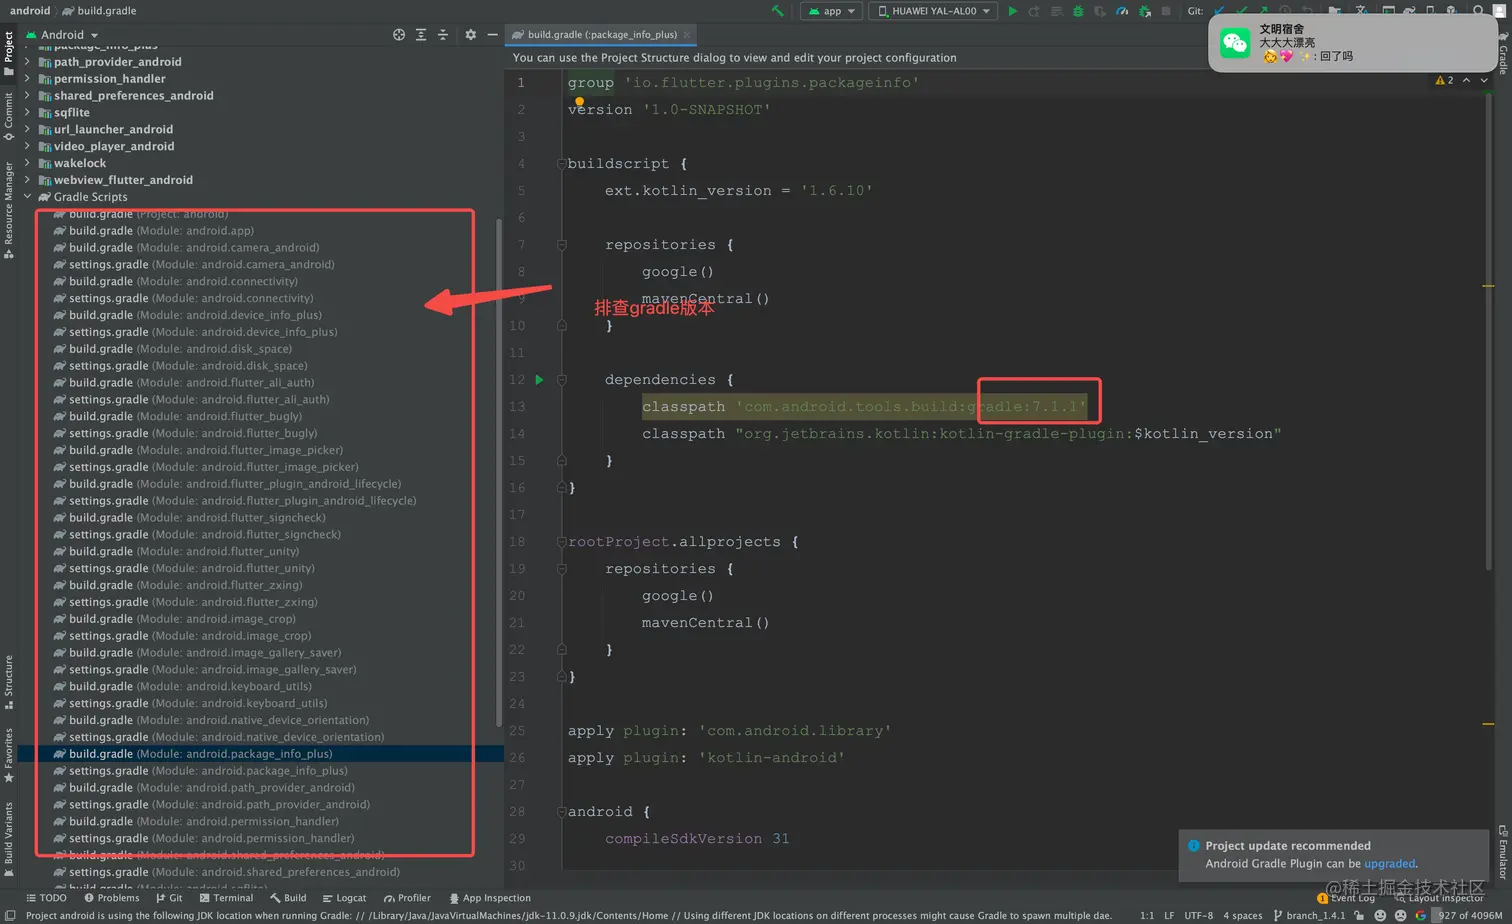This screenshot has width=1512, height=924.
Task: Open the Problems tool window
Action: coord(111,898)
